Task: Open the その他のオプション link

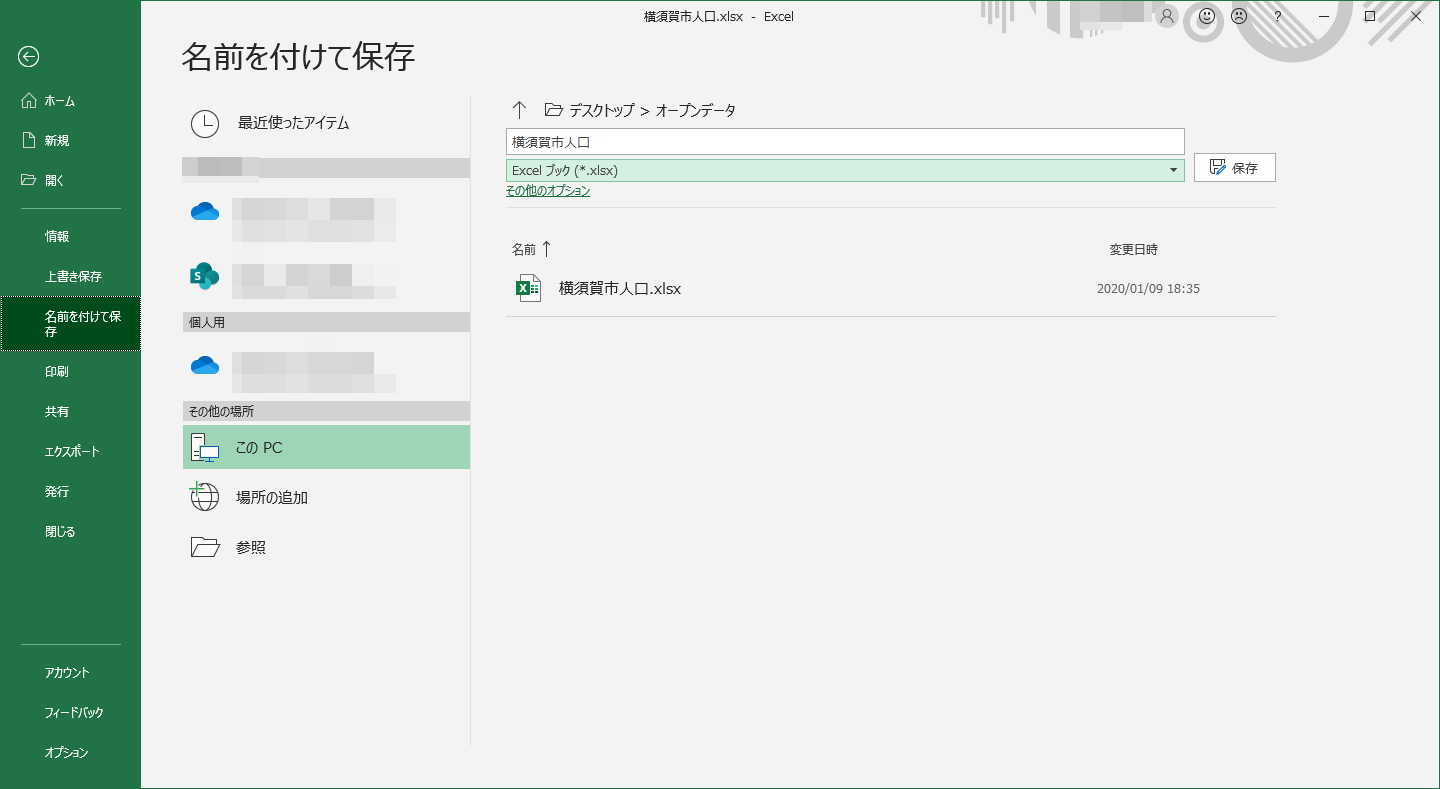Action: 547,191
